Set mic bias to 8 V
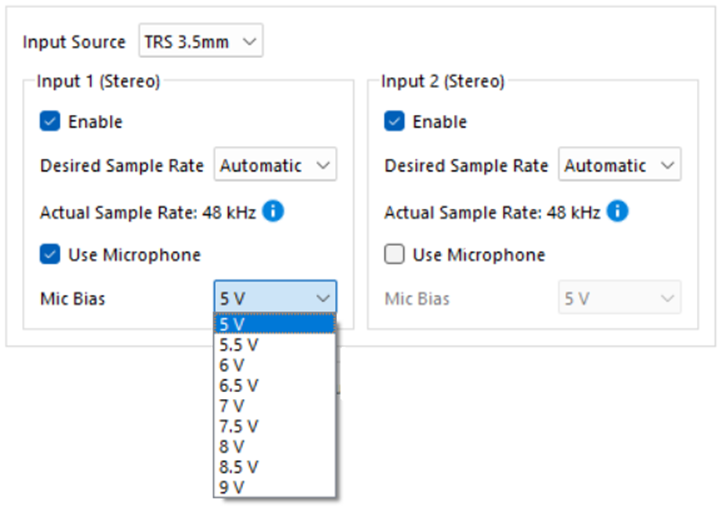 tap(275, 446)
